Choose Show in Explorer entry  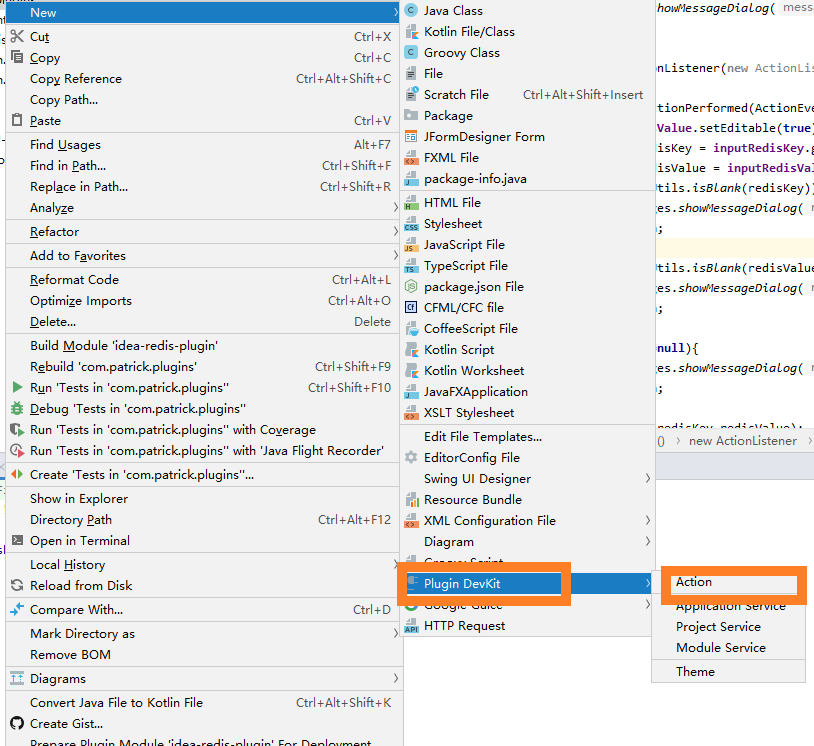(x=202, y=498)
